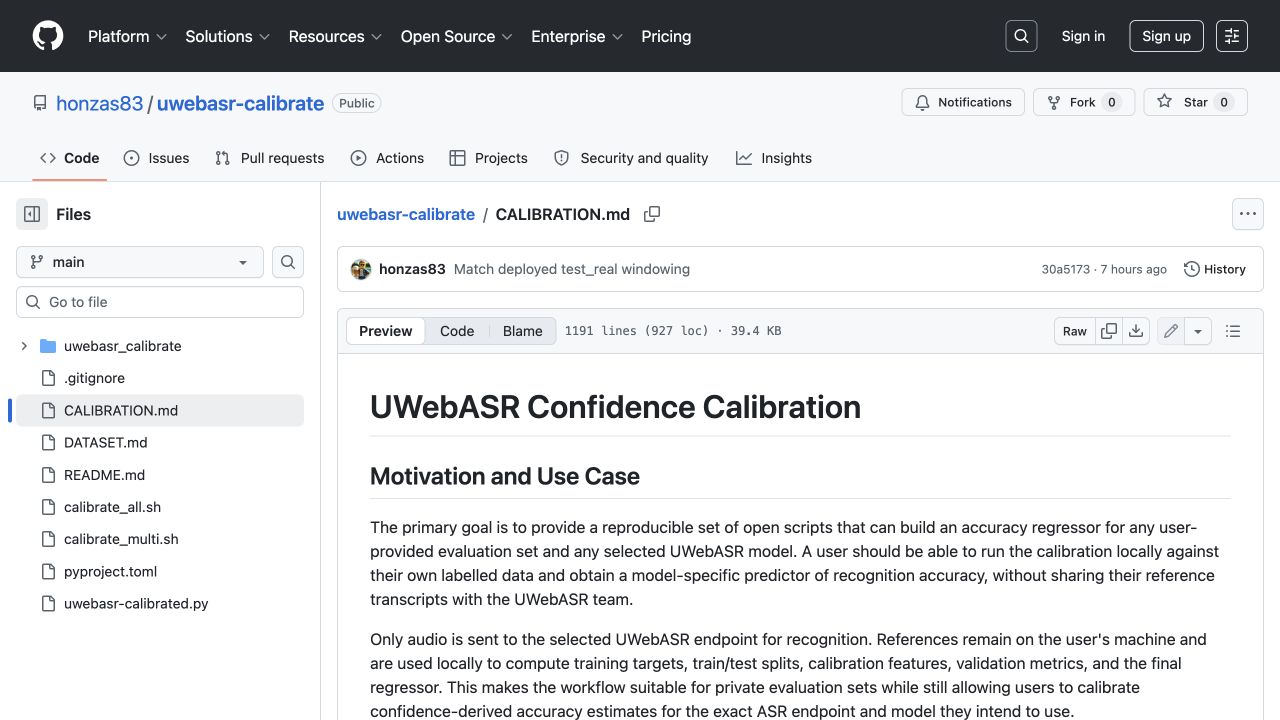Screen dimensions: 1280x720
Task: Click the Sign up button
Action: 1166,36
